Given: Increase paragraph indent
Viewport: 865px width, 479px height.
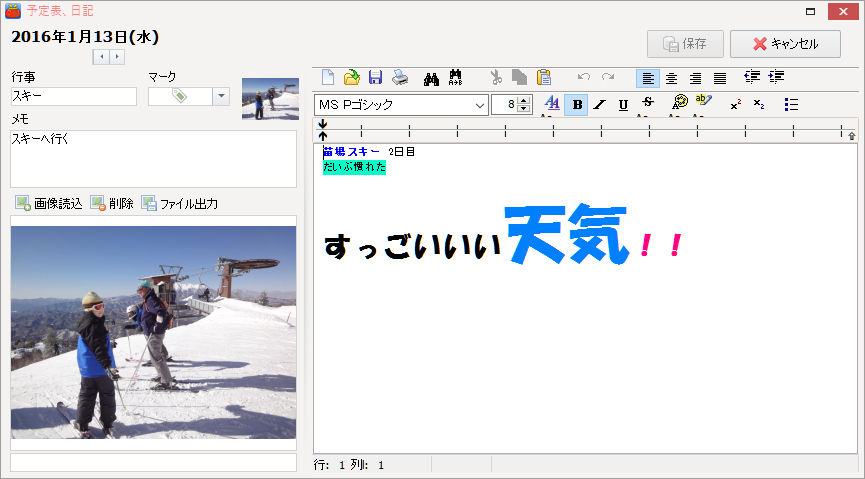Looking at the screenshot, I should (776, 77).
